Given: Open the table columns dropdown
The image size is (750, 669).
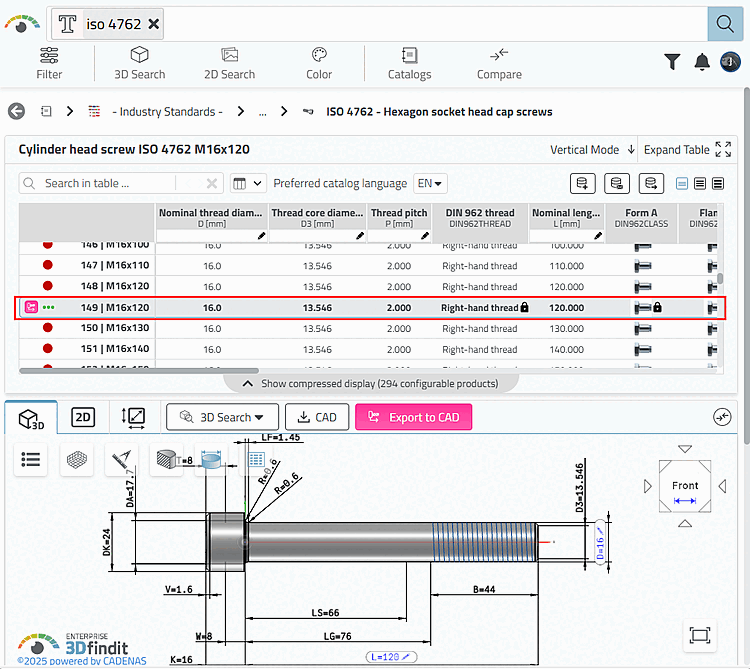Looking at the screenshot, I should point(247,184).
